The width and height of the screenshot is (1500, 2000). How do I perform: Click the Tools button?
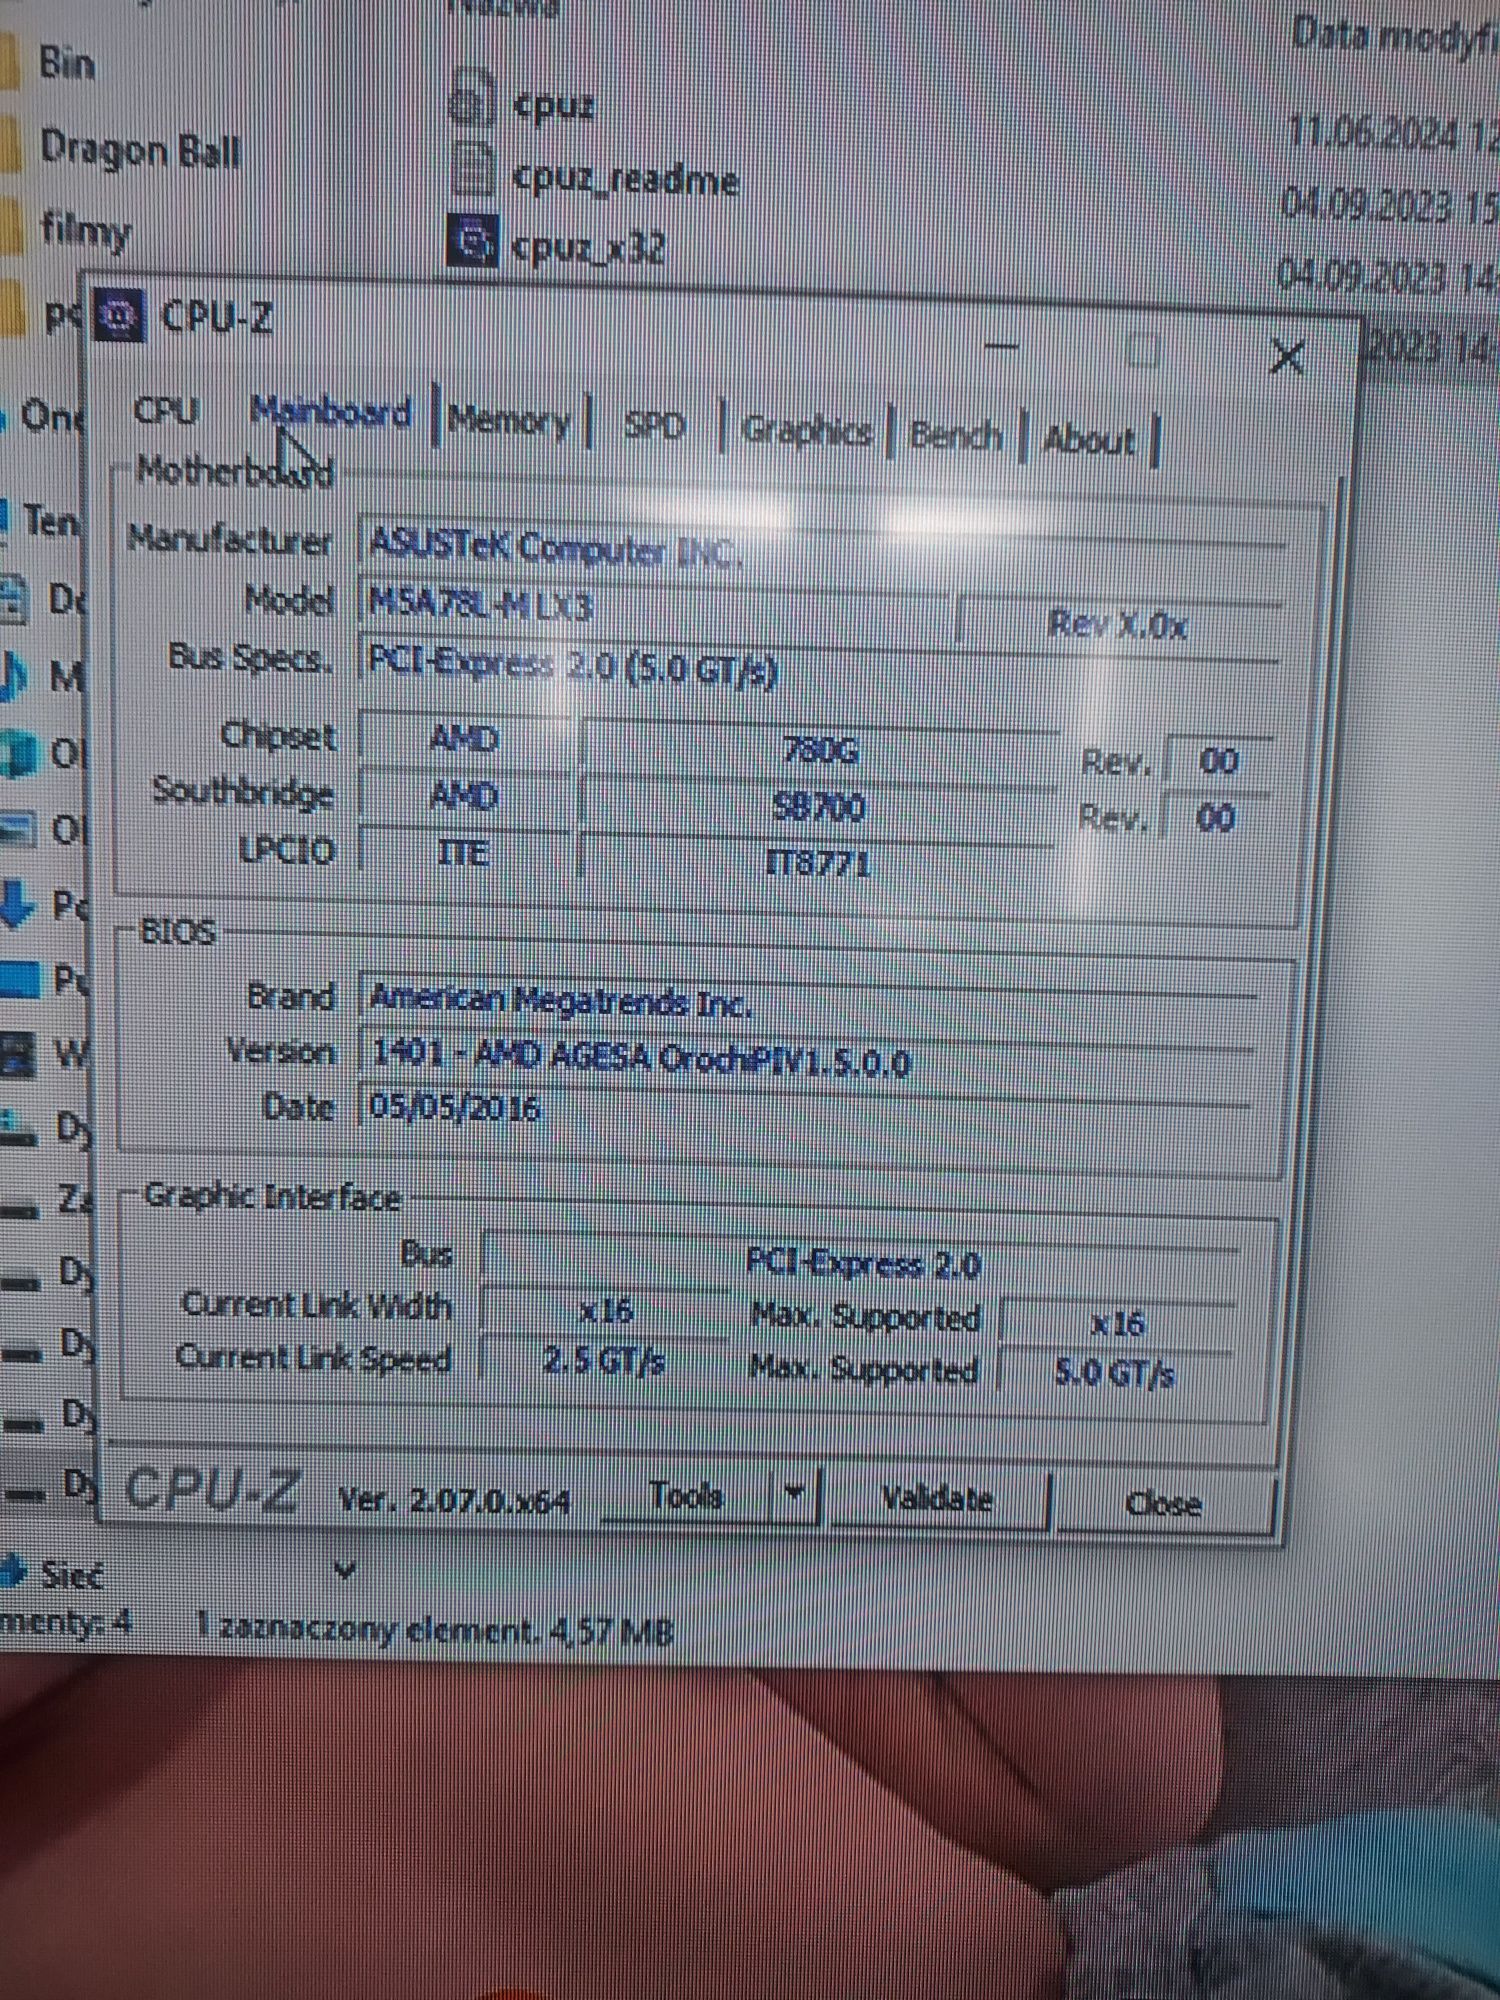pos(686,1496)
